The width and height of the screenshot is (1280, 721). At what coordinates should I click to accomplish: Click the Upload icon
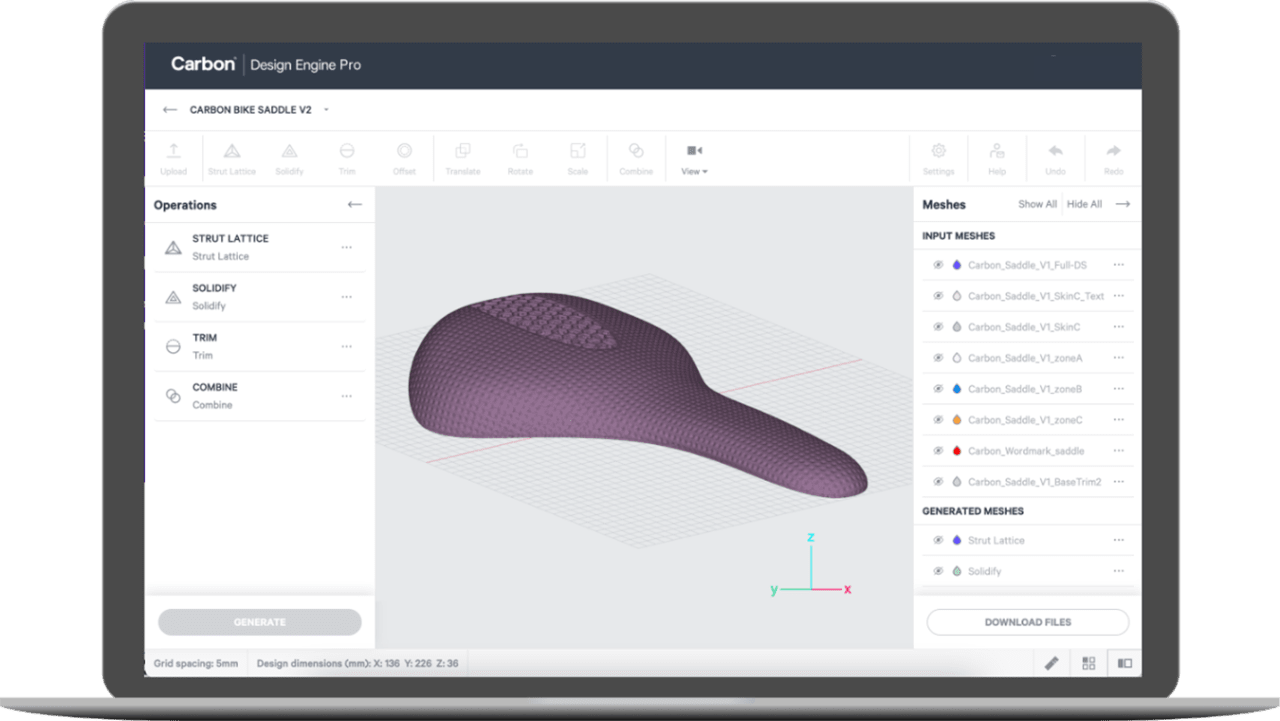pos(173,158)
